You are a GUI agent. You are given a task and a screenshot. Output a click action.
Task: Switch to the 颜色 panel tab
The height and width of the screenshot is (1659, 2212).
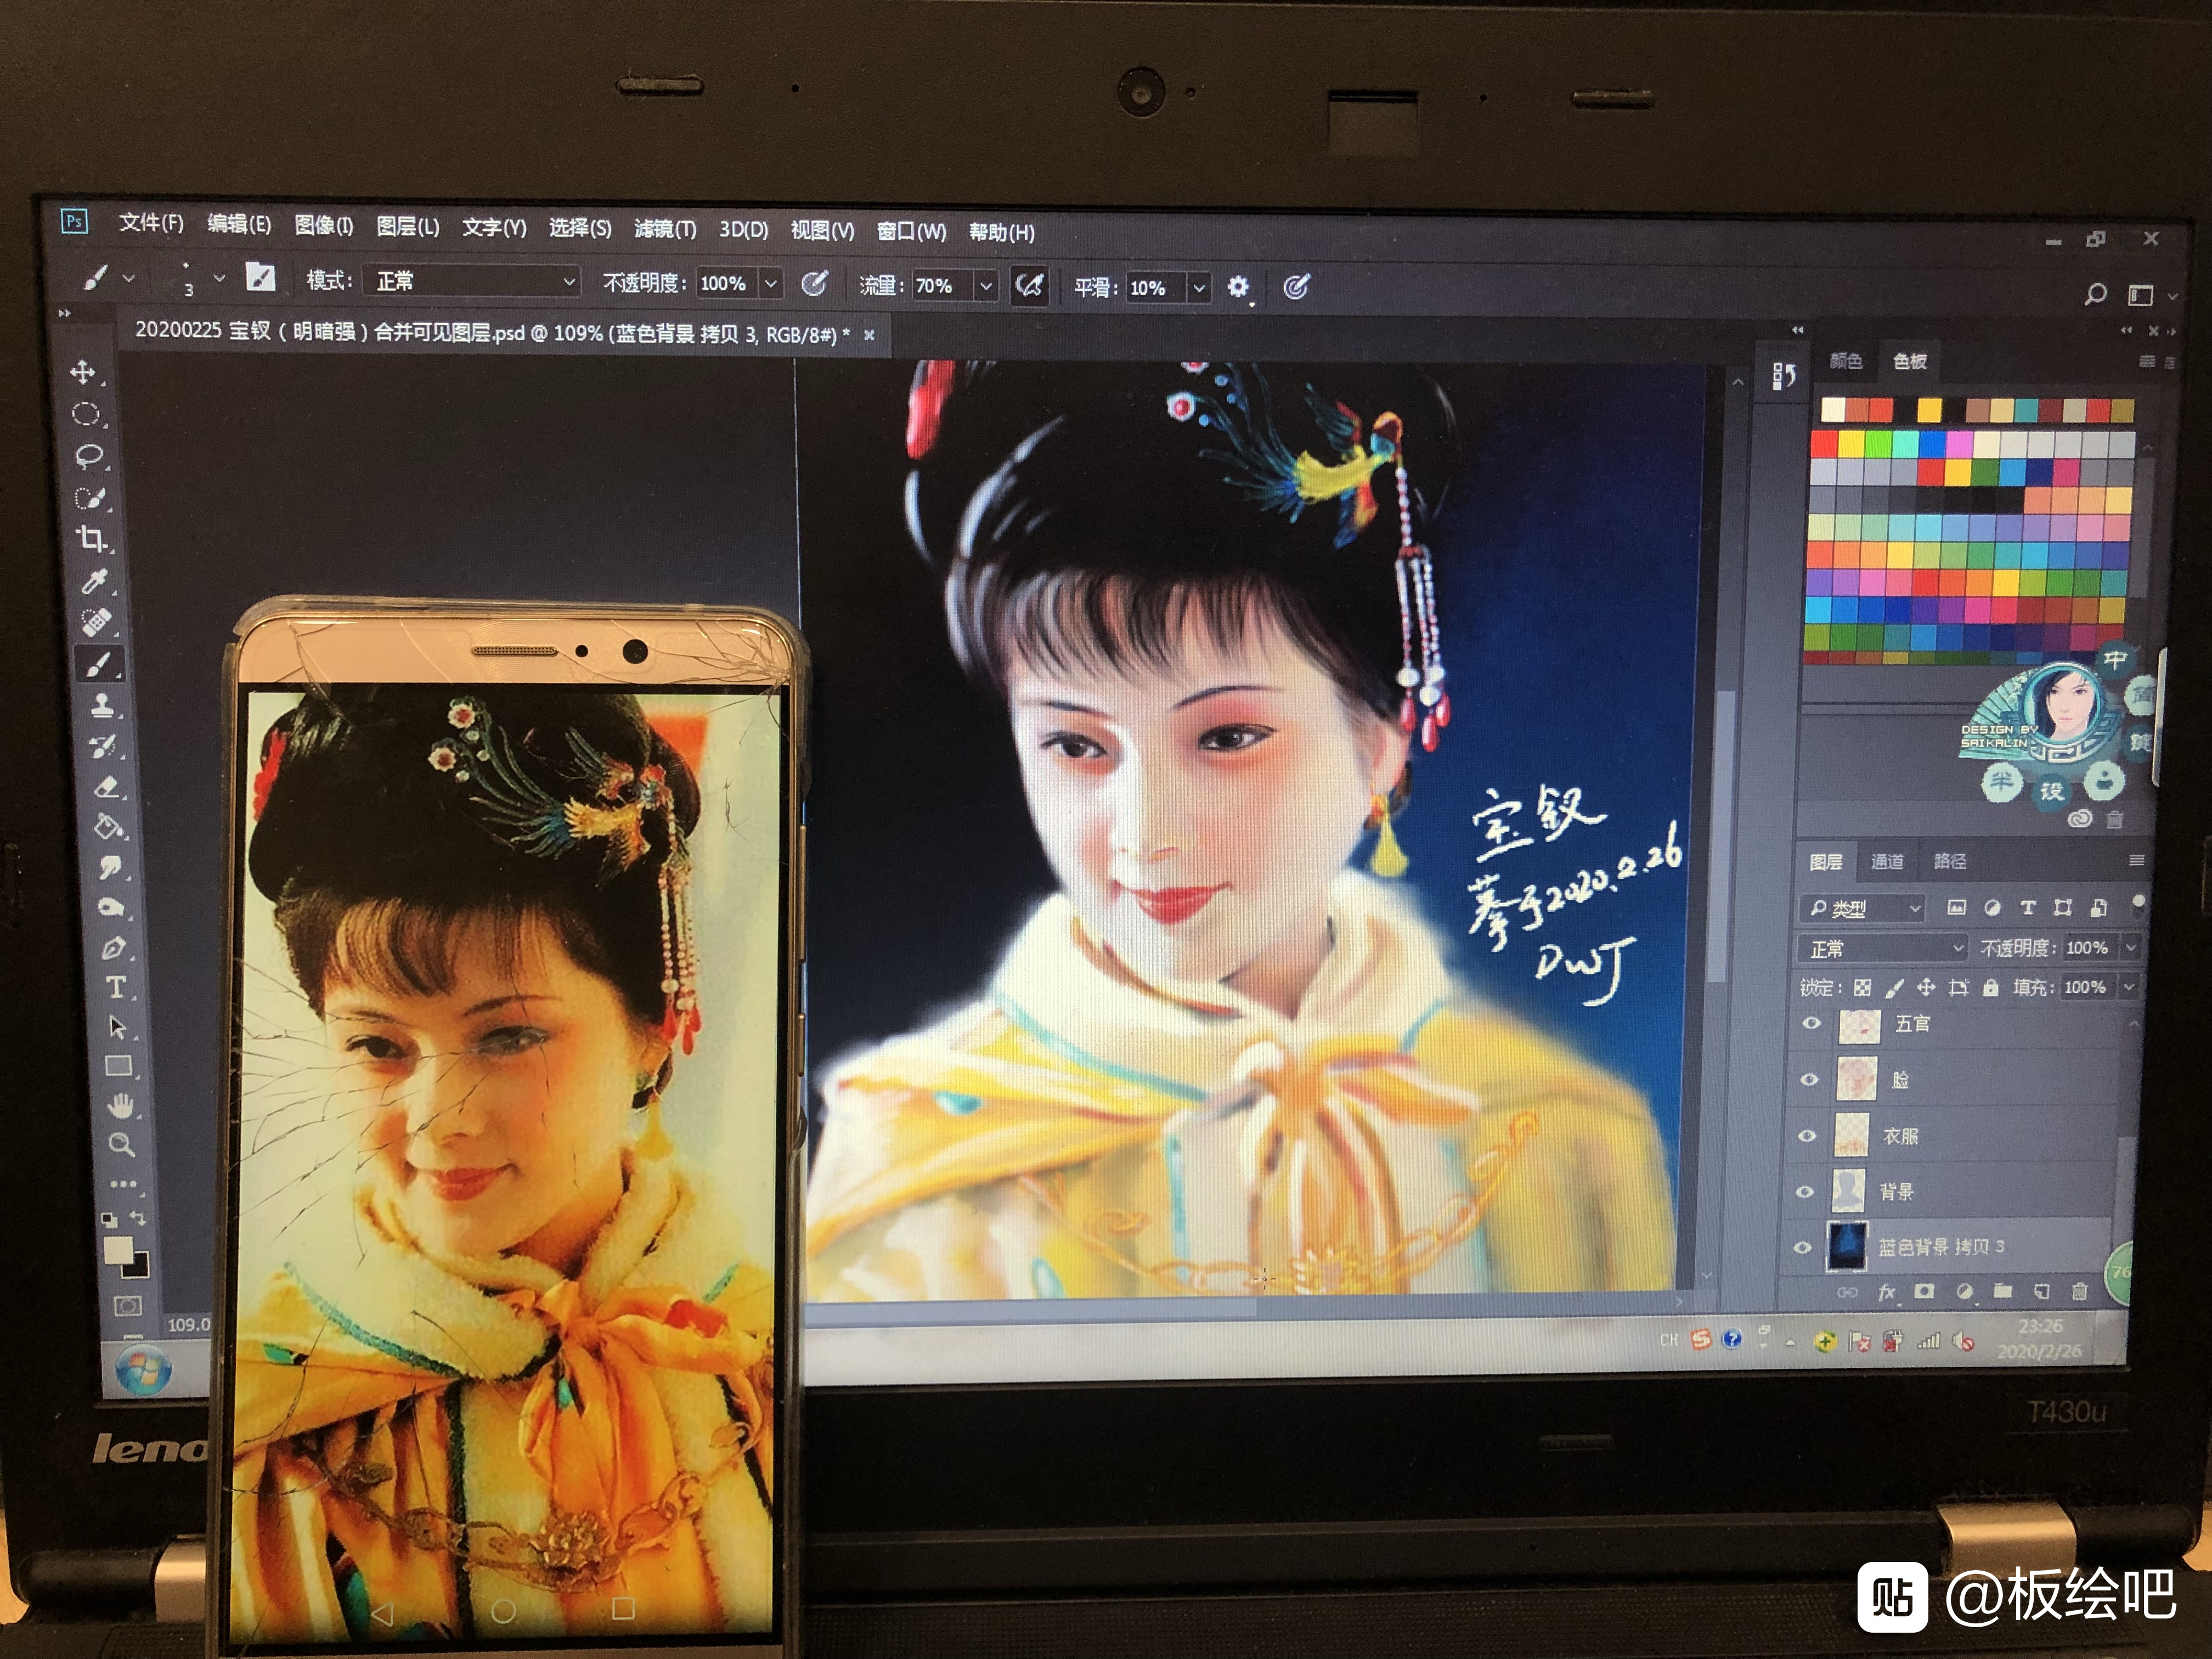click(1846, 361)
